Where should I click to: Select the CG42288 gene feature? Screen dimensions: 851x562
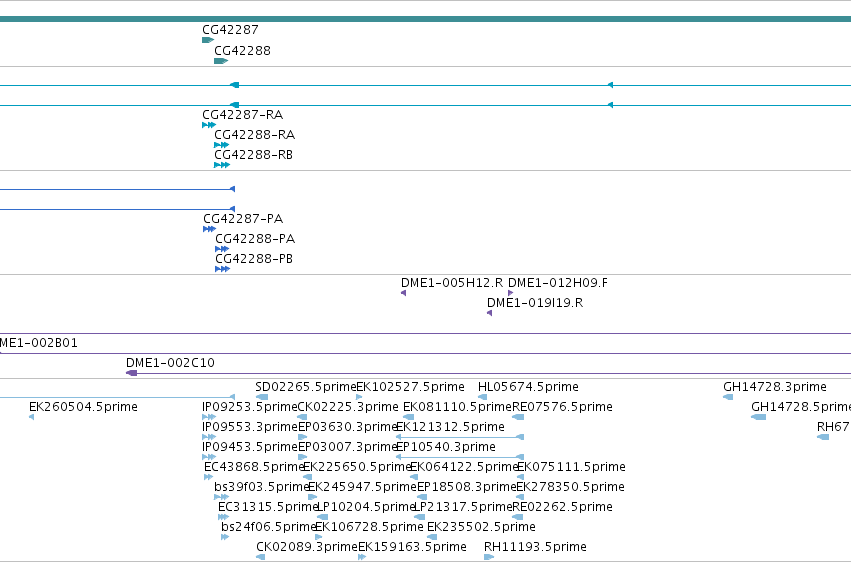(x=221, y=61)
